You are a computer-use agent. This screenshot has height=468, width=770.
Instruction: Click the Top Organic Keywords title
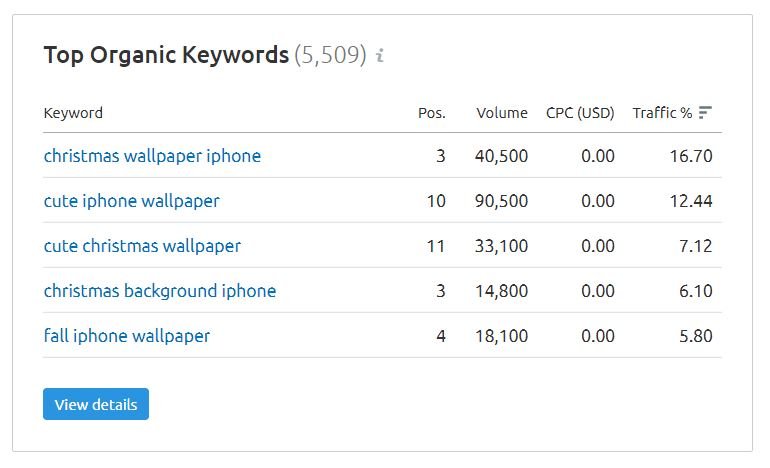(166, 55)
